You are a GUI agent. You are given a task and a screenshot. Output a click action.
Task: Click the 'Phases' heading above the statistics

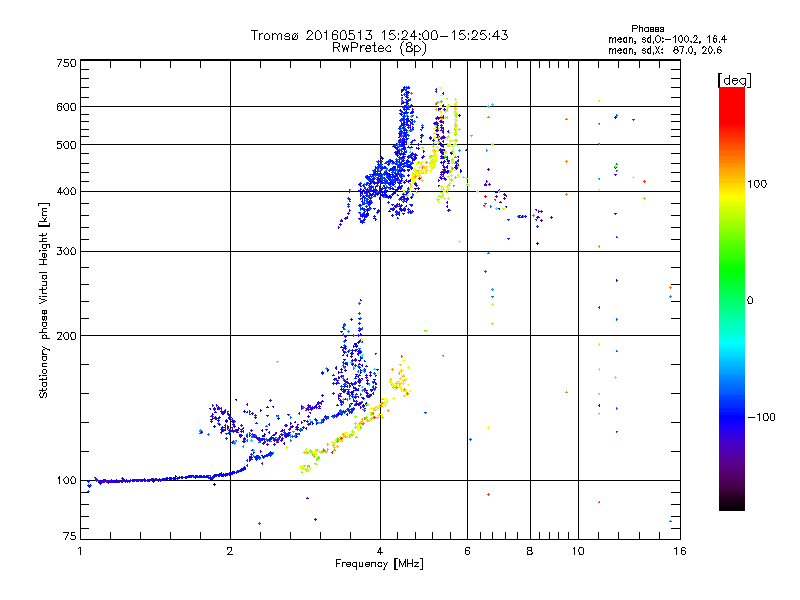pyautogui.click(x=647, y=29)
